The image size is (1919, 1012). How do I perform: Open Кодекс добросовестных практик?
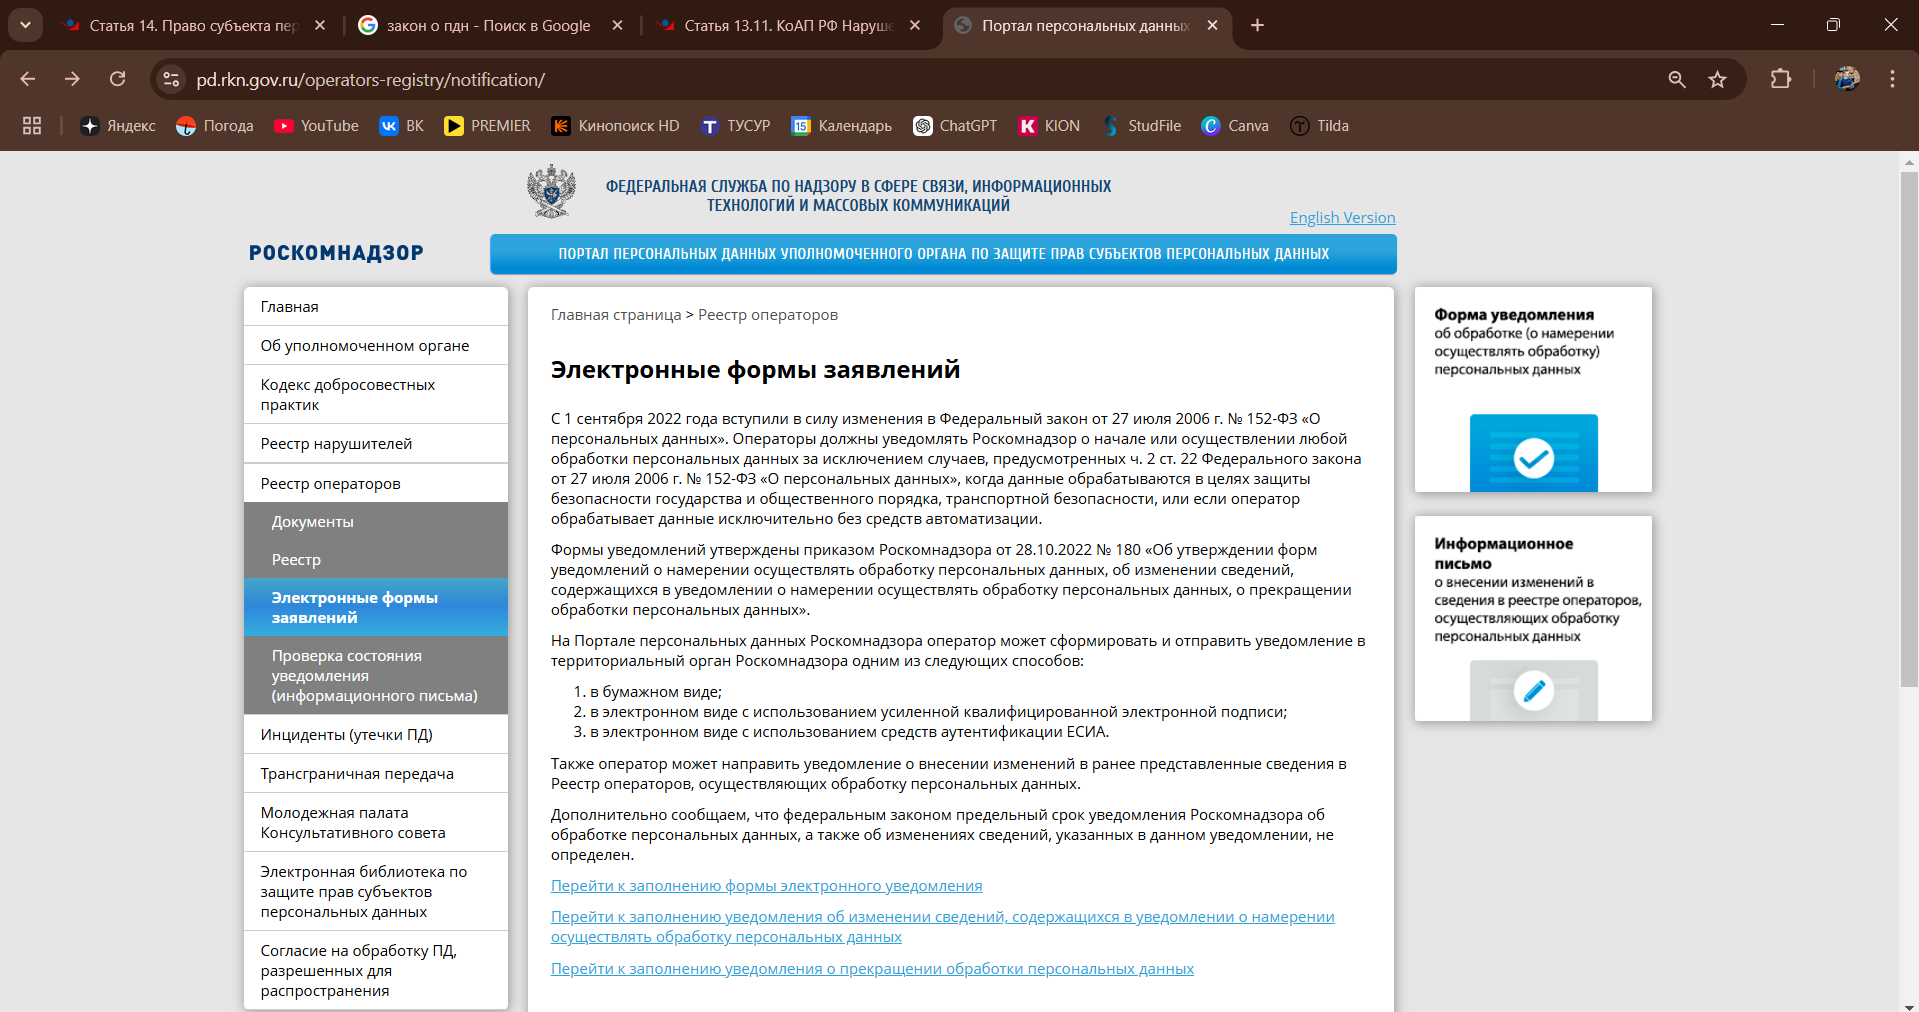point(376,395)
